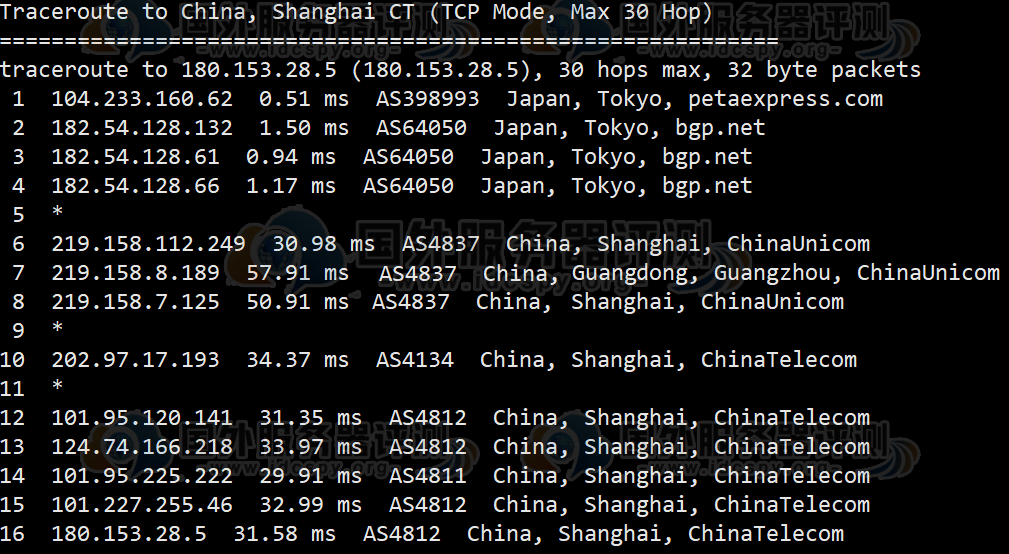1009x554 pixels.
Task: Click the asterisk on hop 5
Action: point(57,212)
